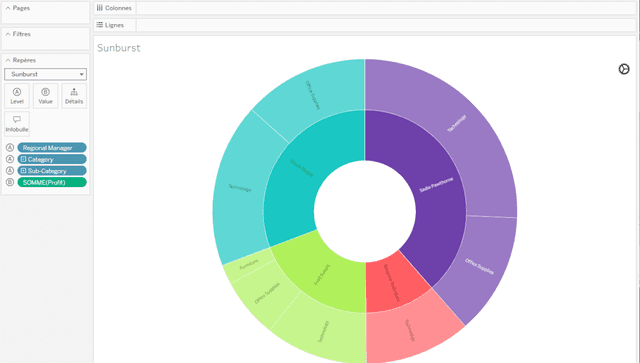Select the dark teal inner ring segment
The width and height of the screenshot is (640, 363).
pos(301,168)
